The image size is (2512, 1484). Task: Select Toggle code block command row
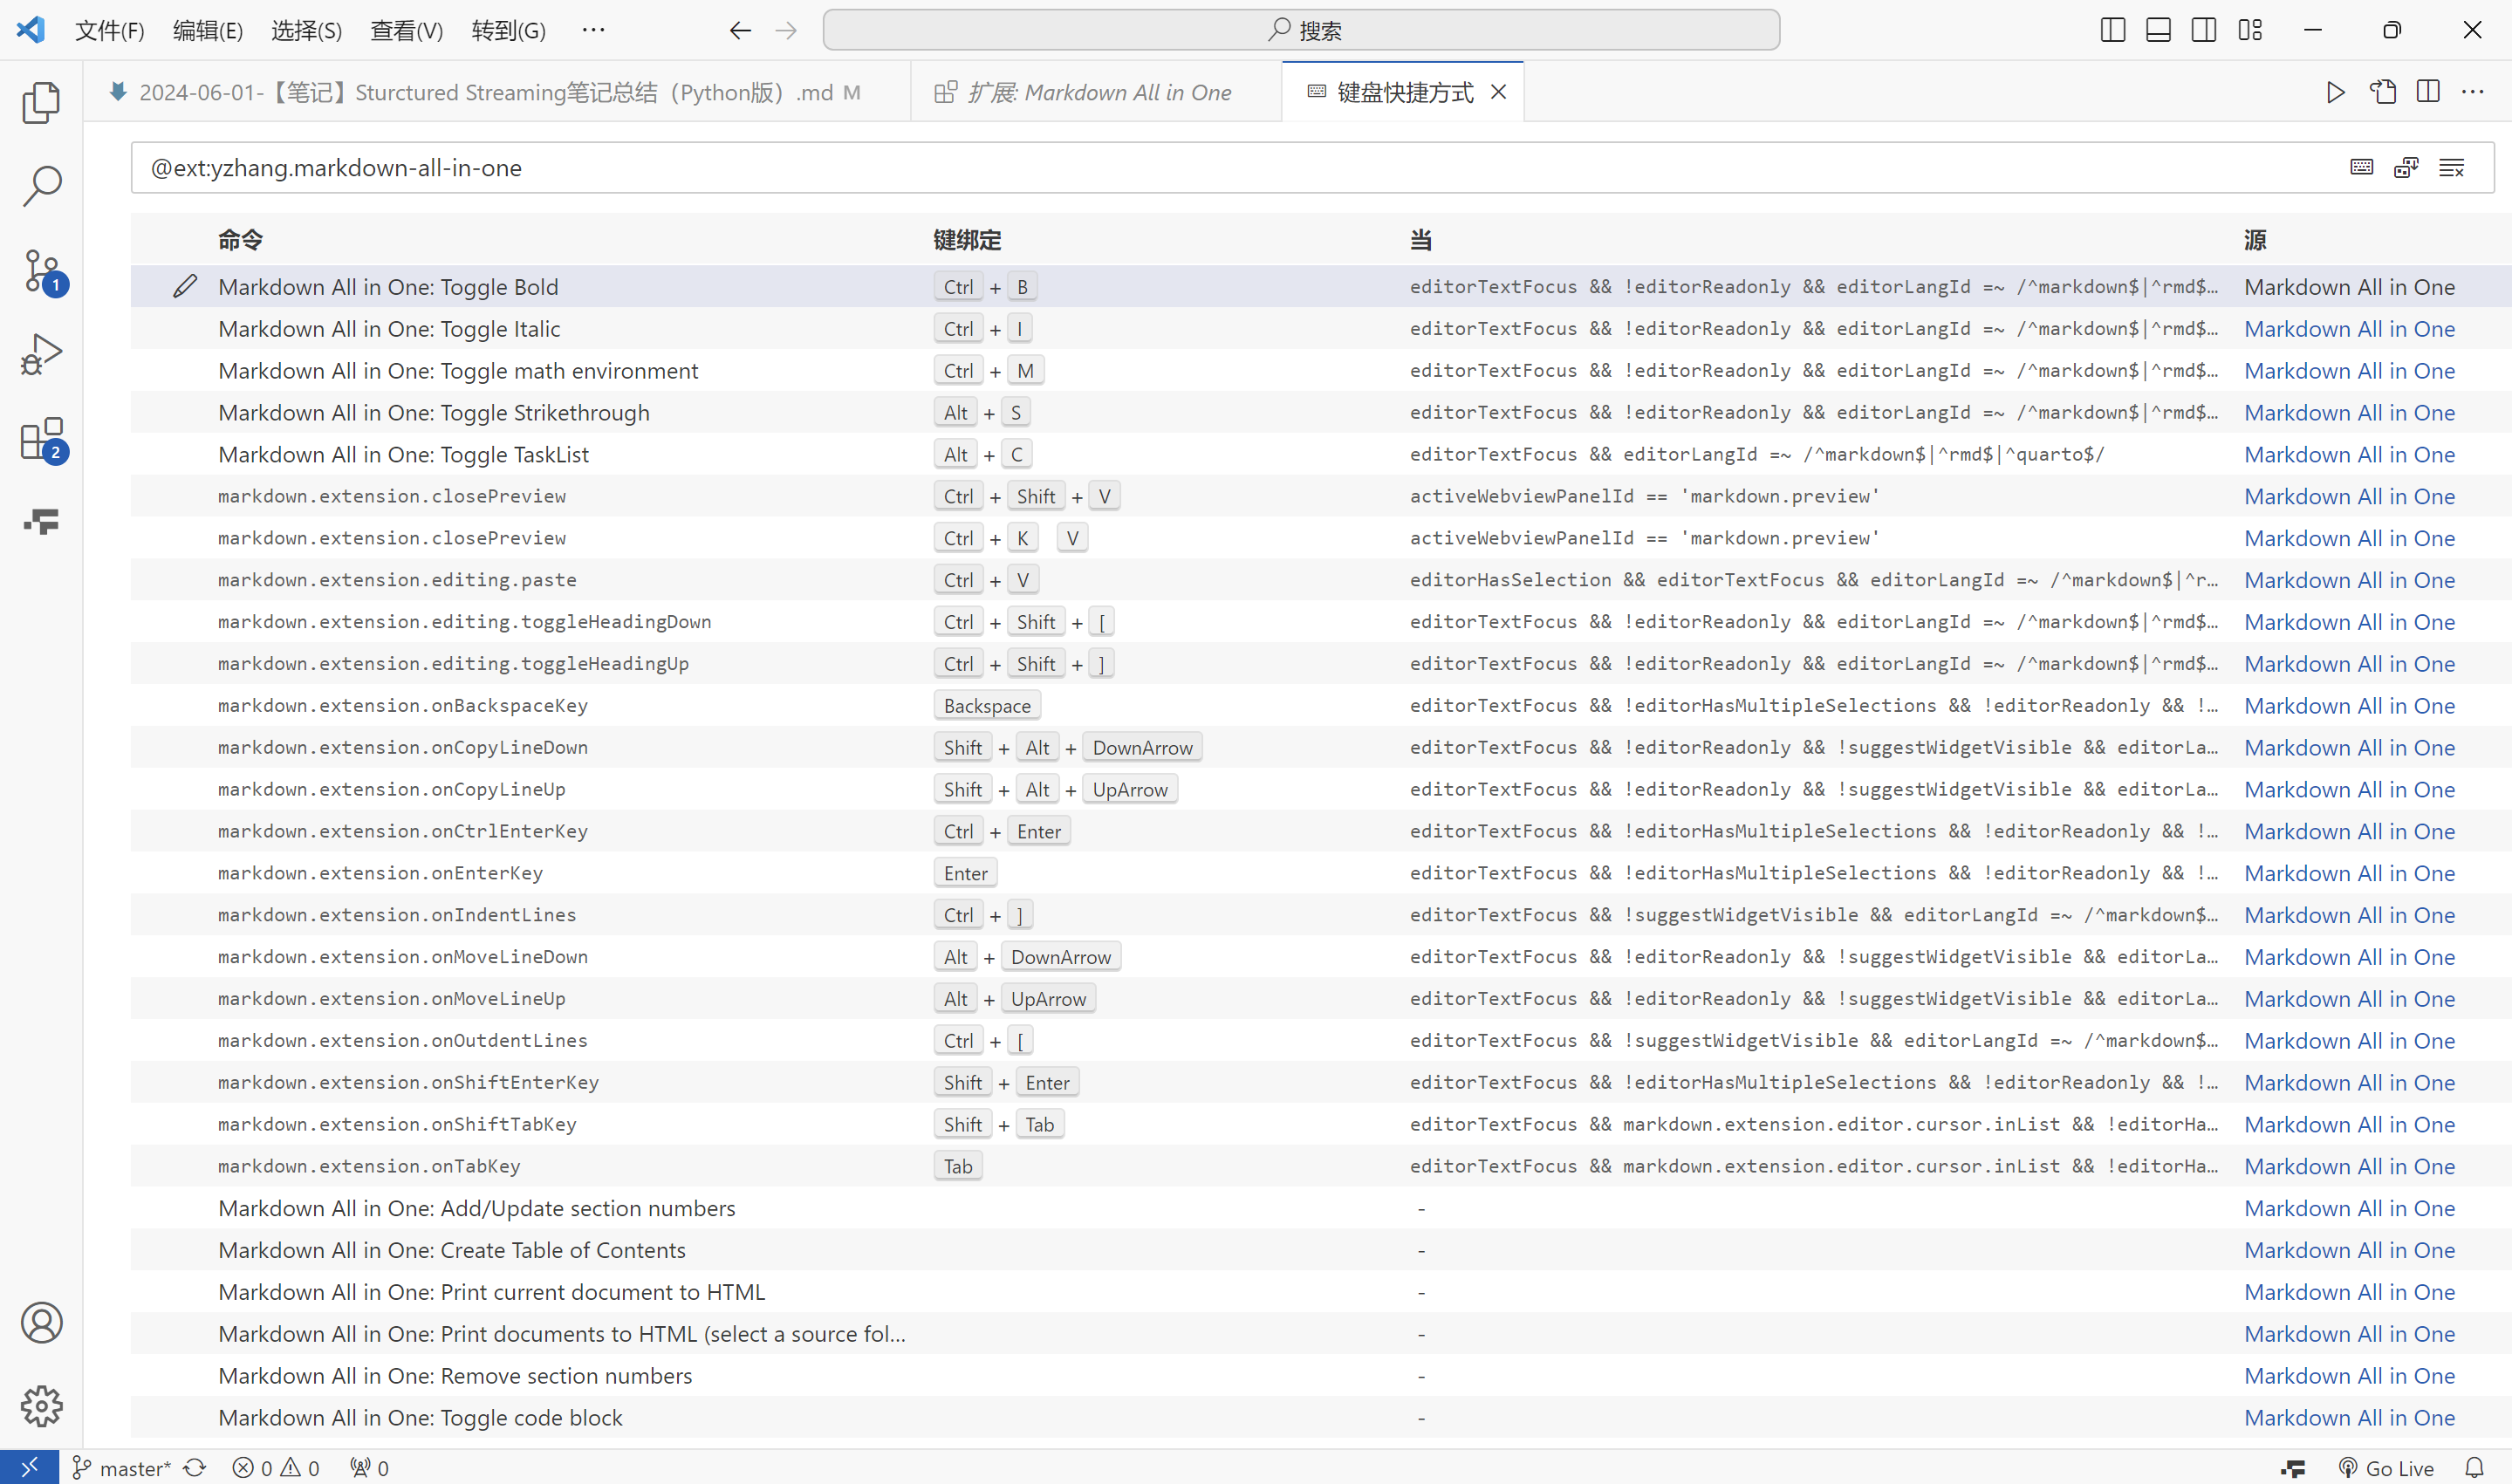click(1320, 1417)
